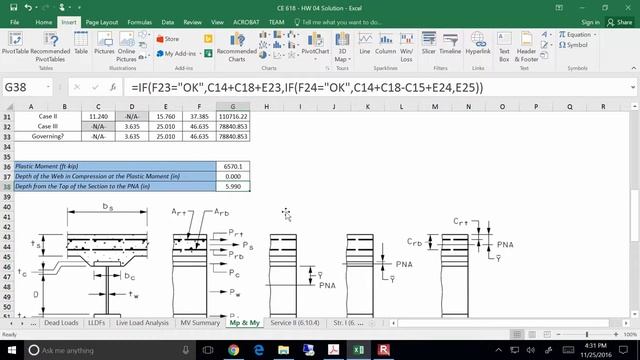Insert a Line sparkline

point(365,44)
